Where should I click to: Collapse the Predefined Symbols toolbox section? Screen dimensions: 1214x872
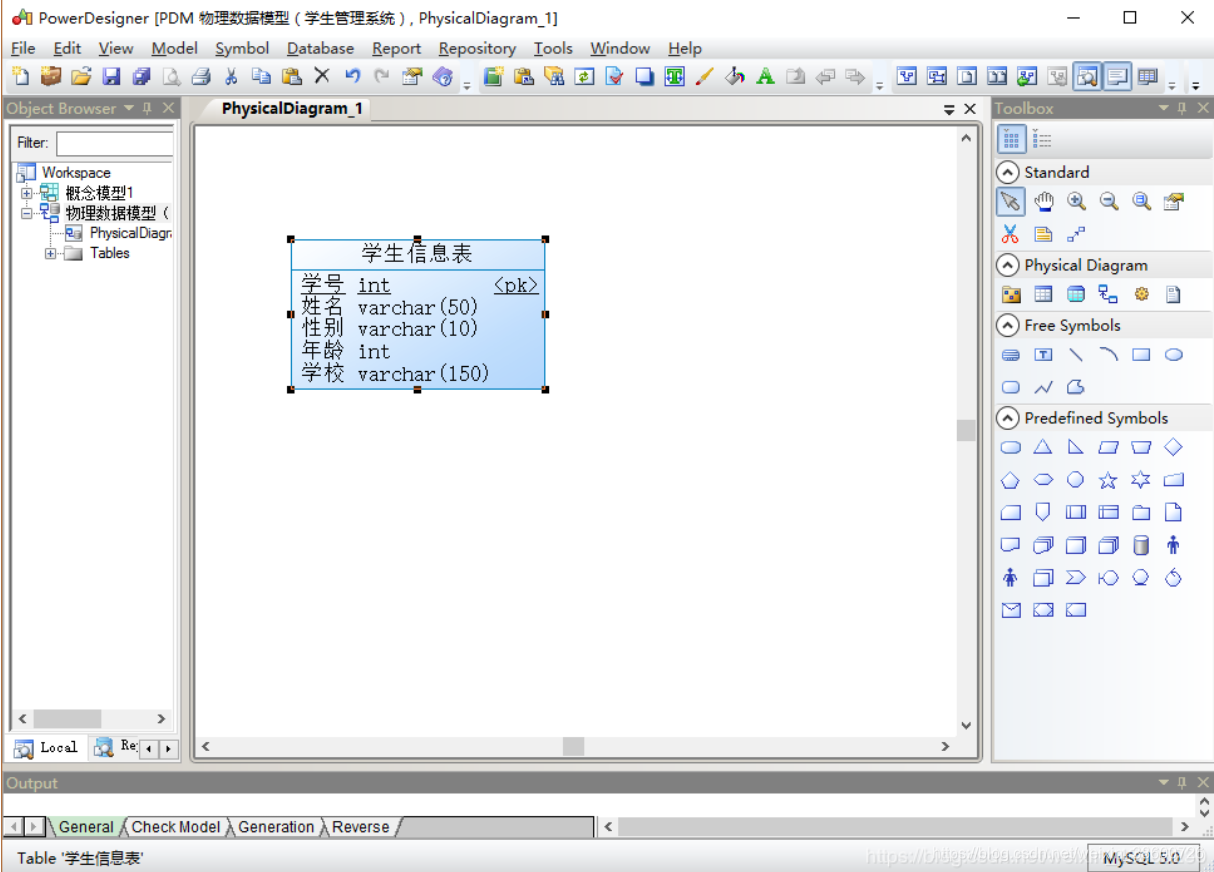pos(1008,418)
